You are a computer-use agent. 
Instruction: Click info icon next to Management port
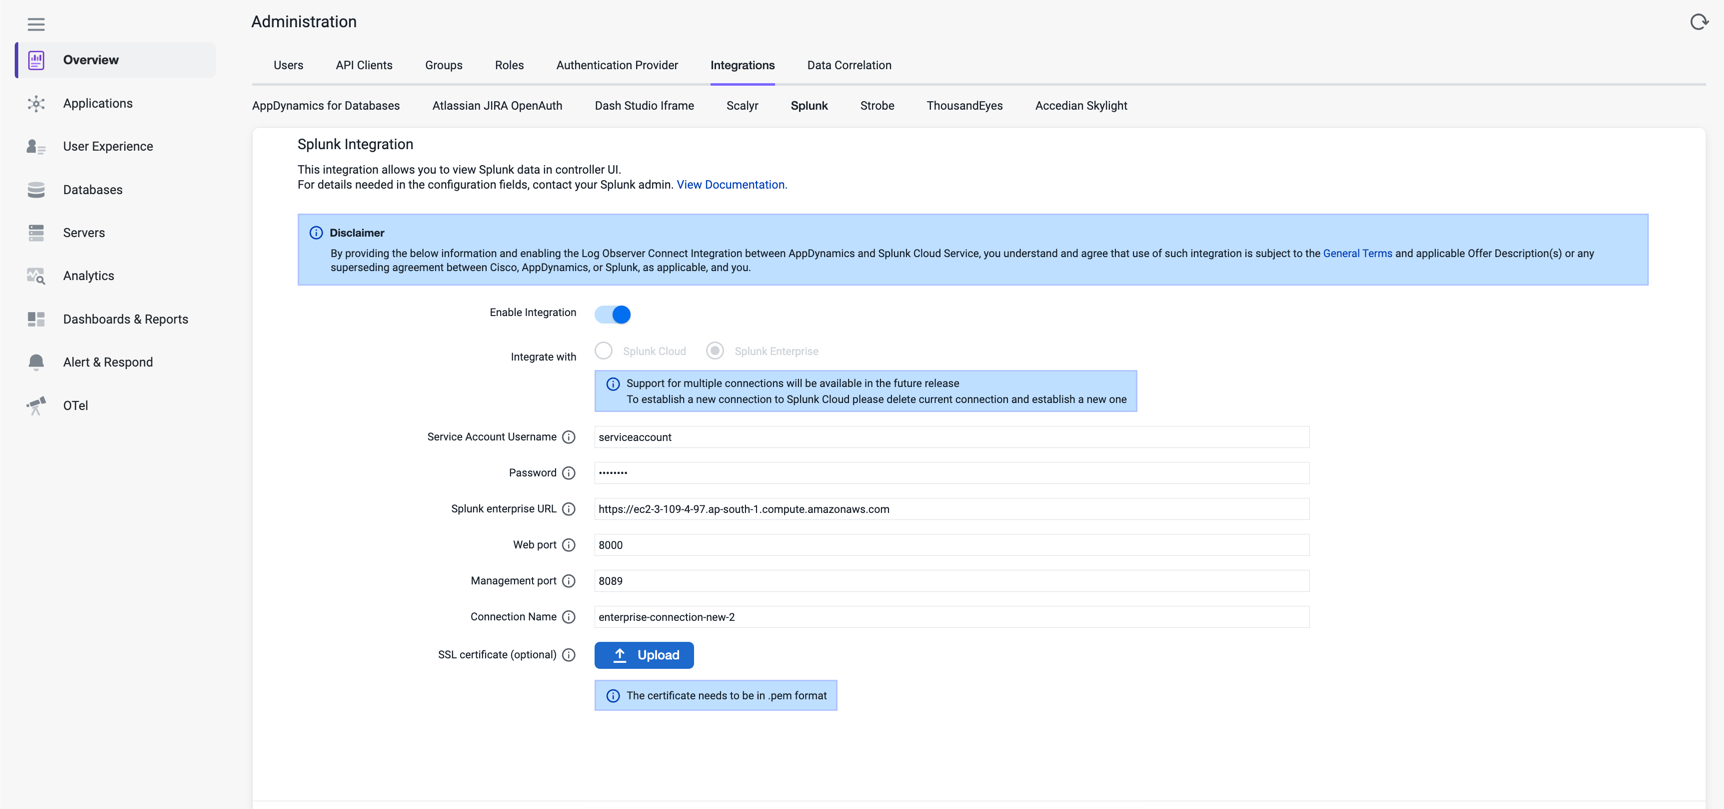tap(569, 581)
